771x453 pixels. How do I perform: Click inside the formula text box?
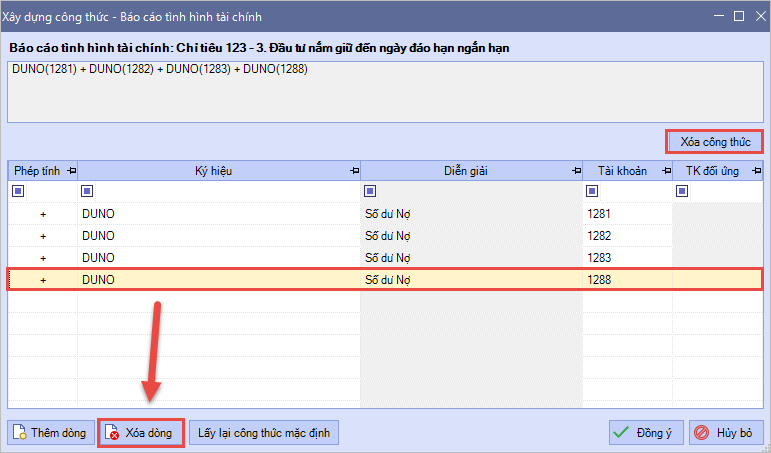tap(385, 97)
